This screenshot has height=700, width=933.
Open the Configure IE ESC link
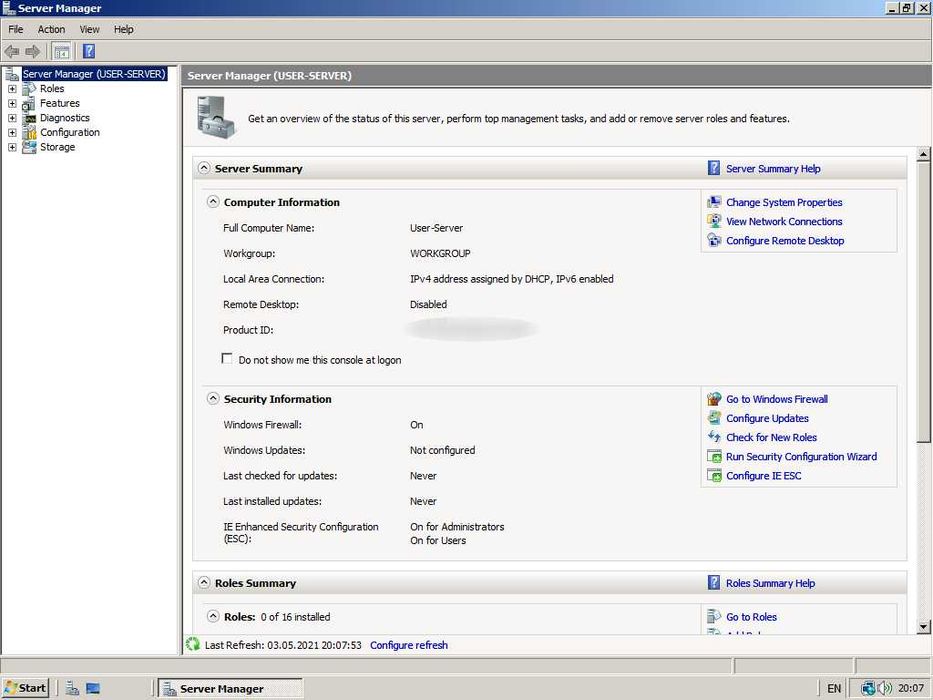(763, 476)
